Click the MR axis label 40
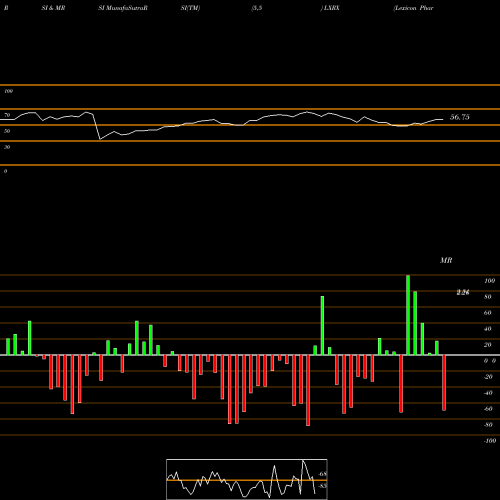The image size is (500, 500). 488,329
